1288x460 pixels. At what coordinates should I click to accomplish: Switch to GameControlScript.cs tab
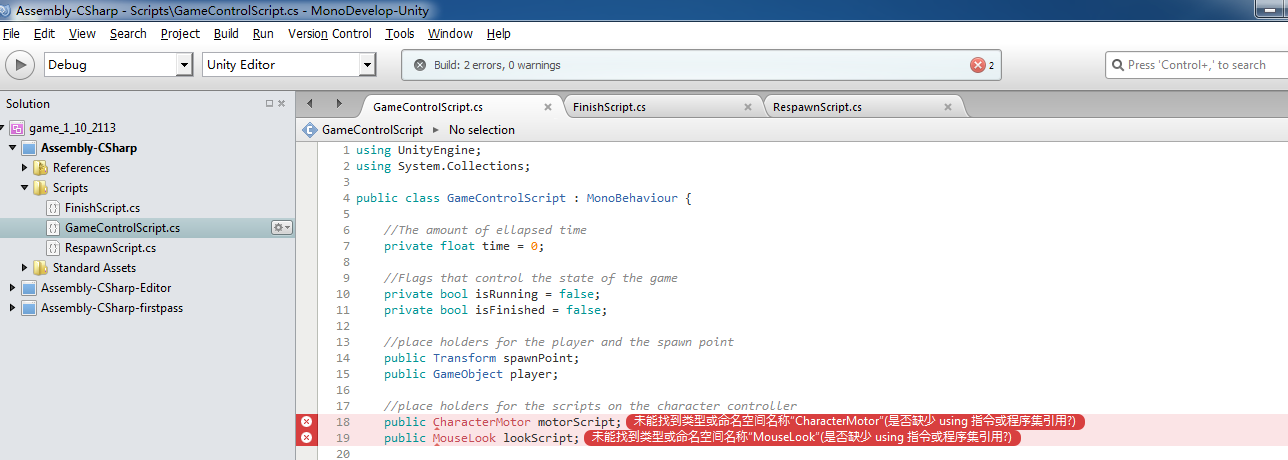point(428,107)
